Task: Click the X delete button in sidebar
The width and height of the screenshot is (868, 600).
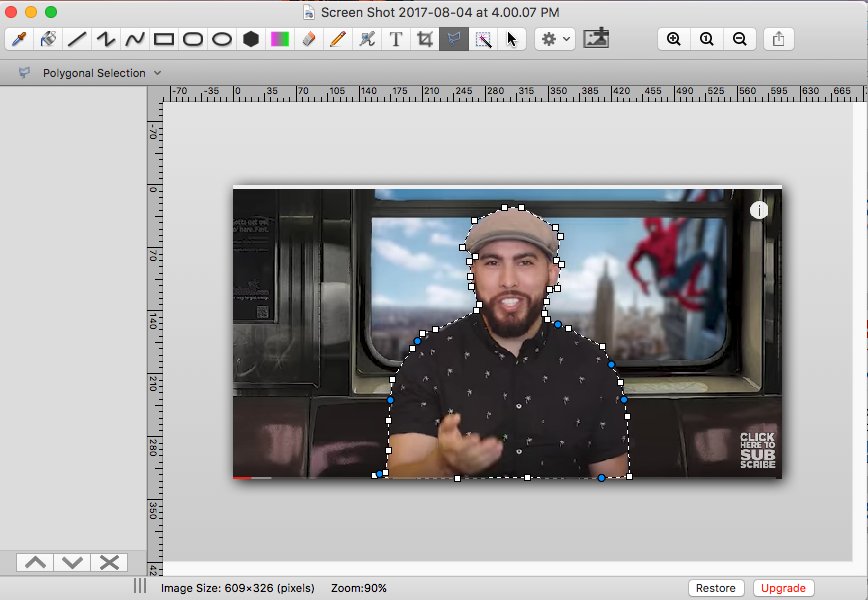Action: 109,562
